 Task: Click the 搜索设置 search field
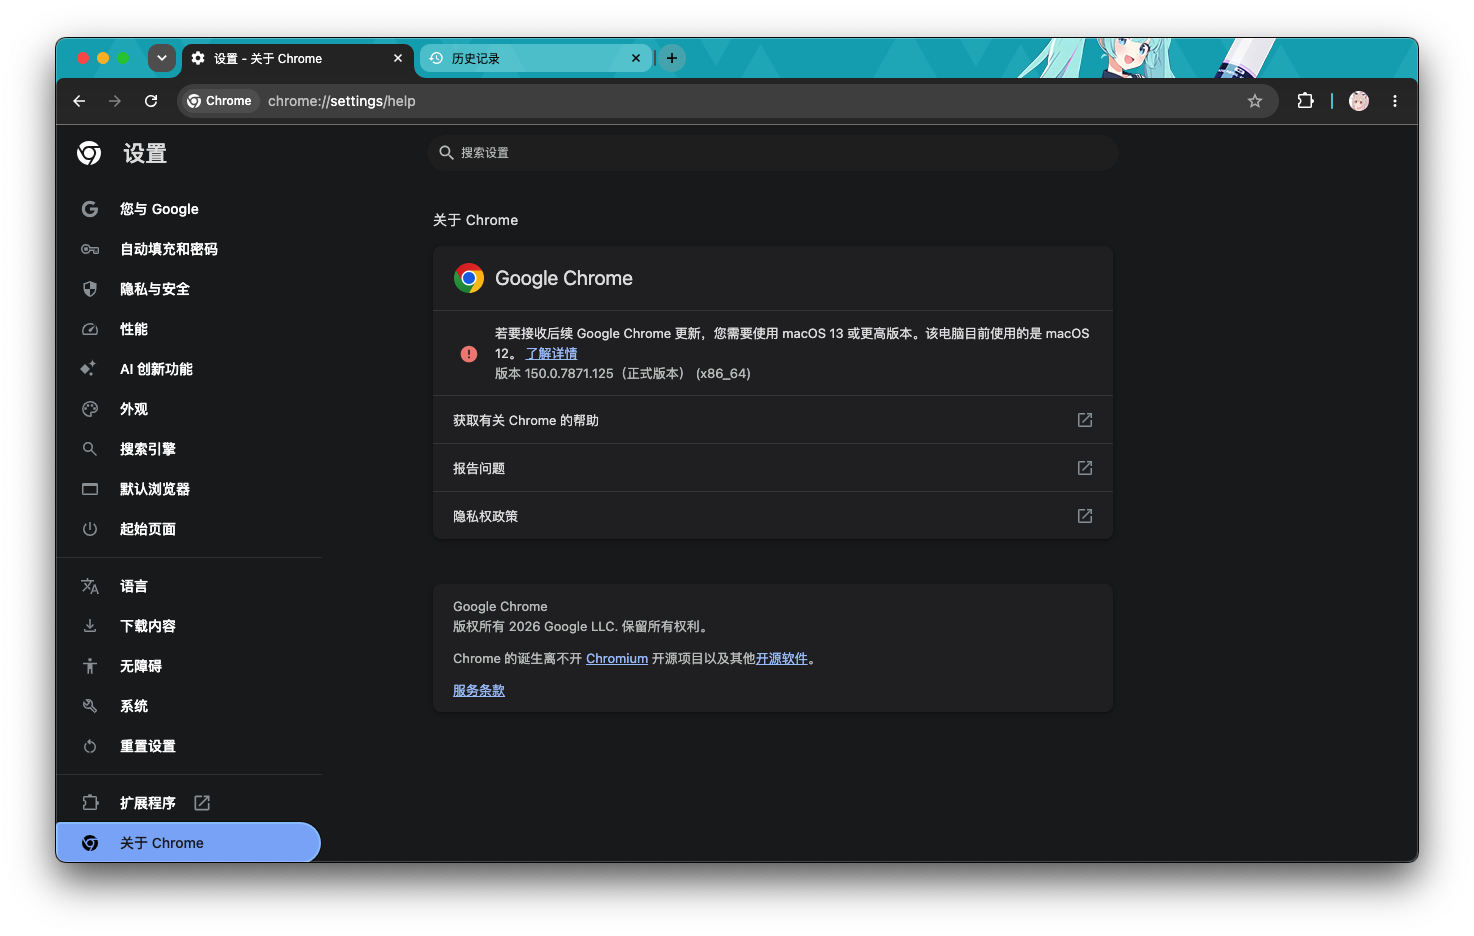[773, 153]
